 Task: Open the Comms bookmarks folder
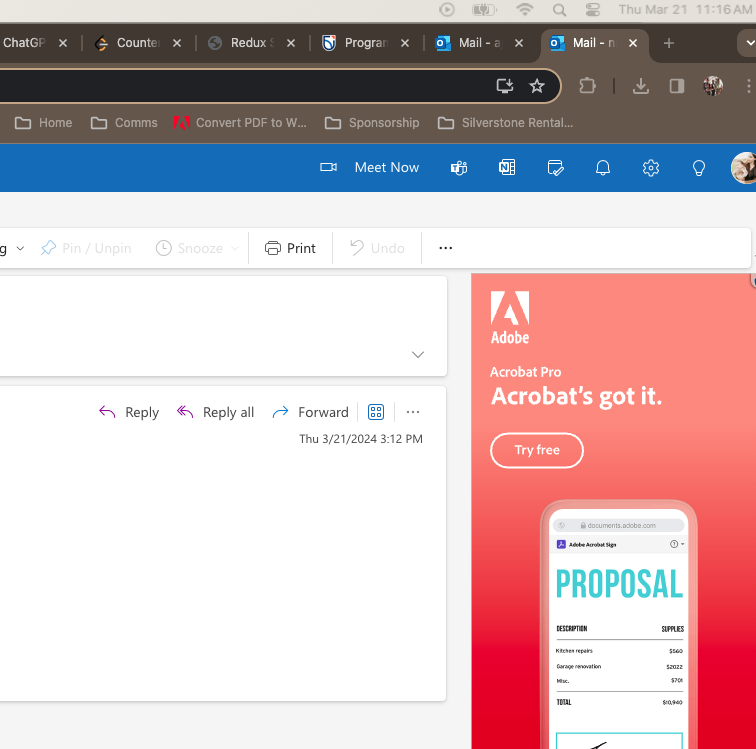pyautogui.click(x=124, y=123)
